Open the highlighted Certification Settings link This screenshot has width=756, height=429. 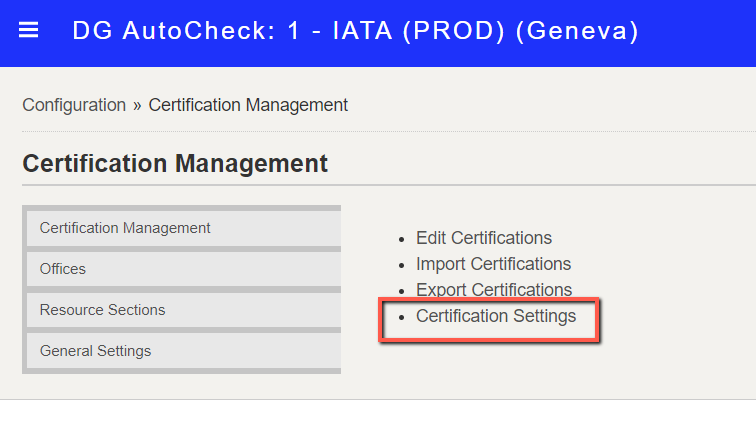coord(496,316)
